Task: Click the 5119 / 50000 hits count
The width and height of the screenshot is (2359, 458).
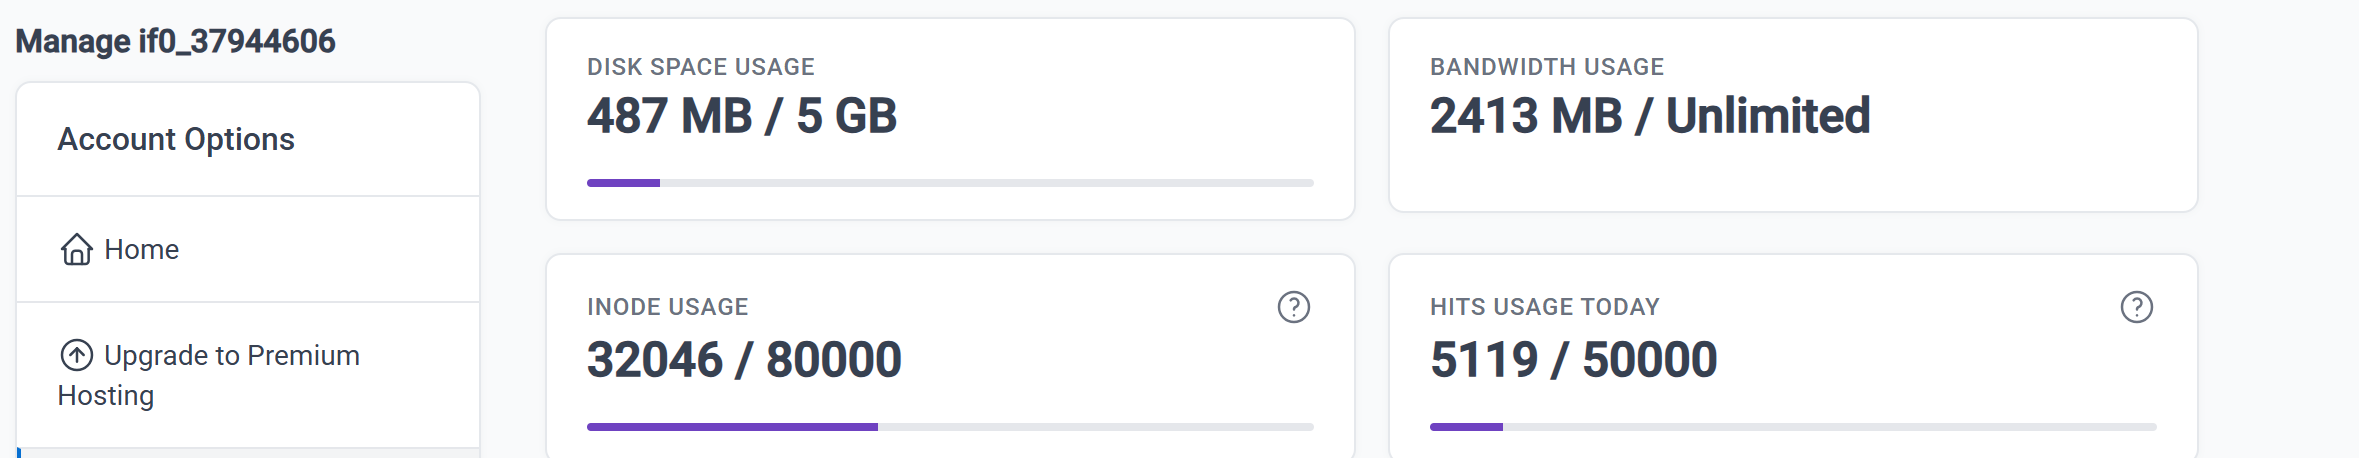Action: (1573, 360)
